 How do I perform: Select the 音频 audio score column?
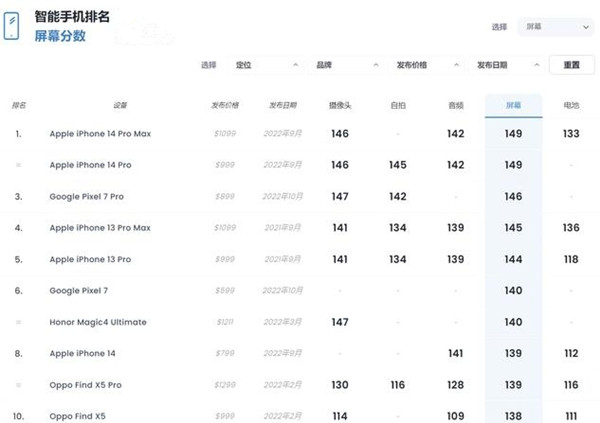(x=456, y=105)
